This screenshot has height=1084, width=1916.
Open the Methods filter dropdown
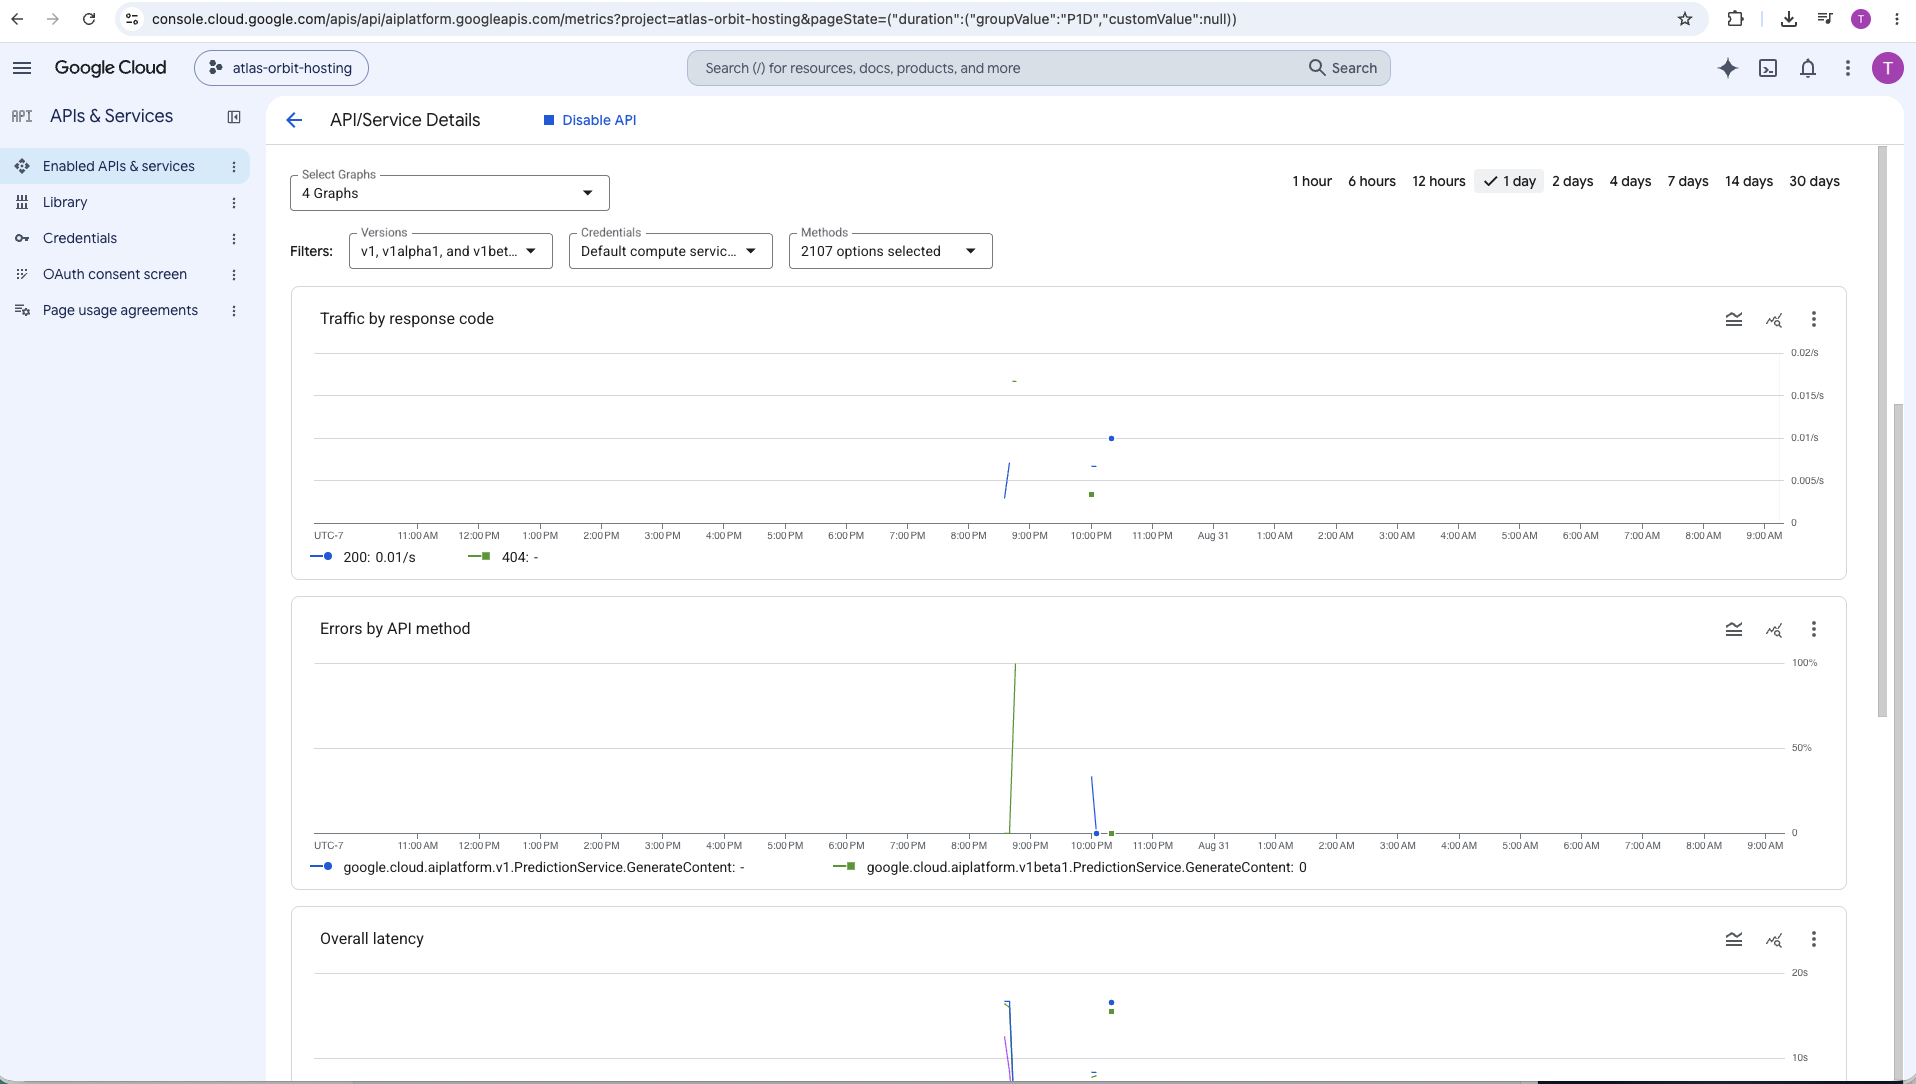click(891, 251)
